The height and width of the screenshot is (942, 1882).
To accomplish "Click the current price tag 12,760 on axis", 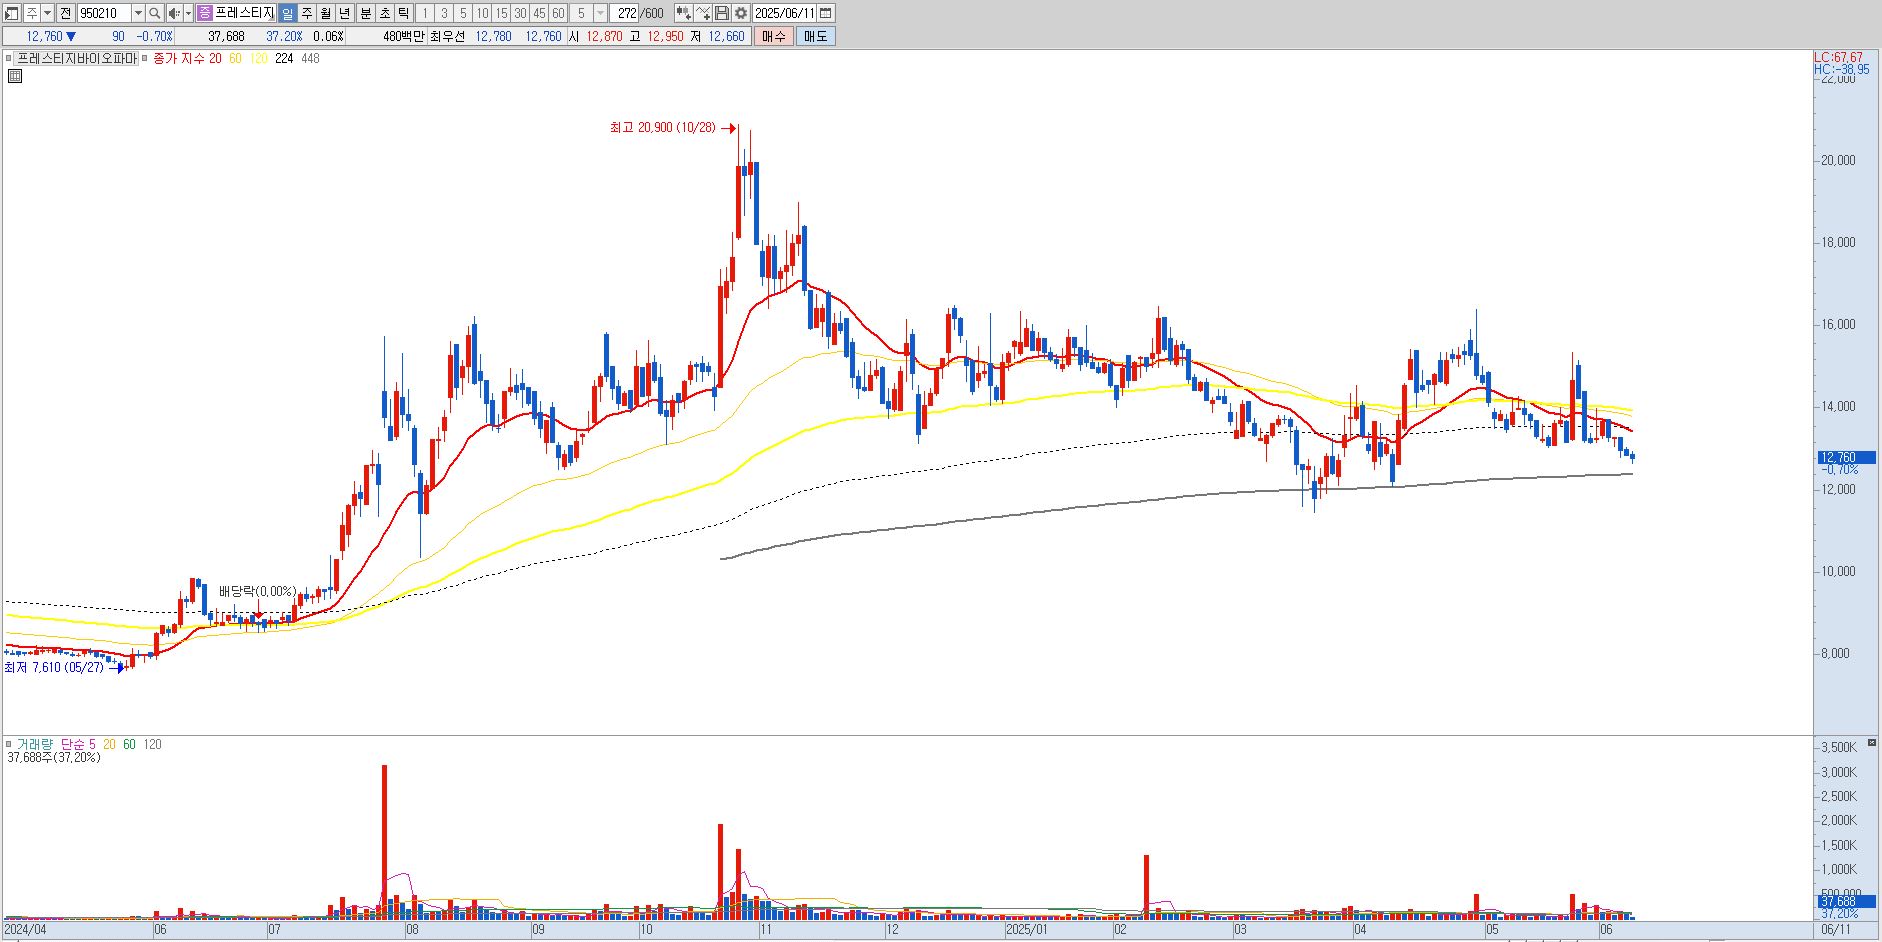I will pyautogui.click(x=1846, y=457).
